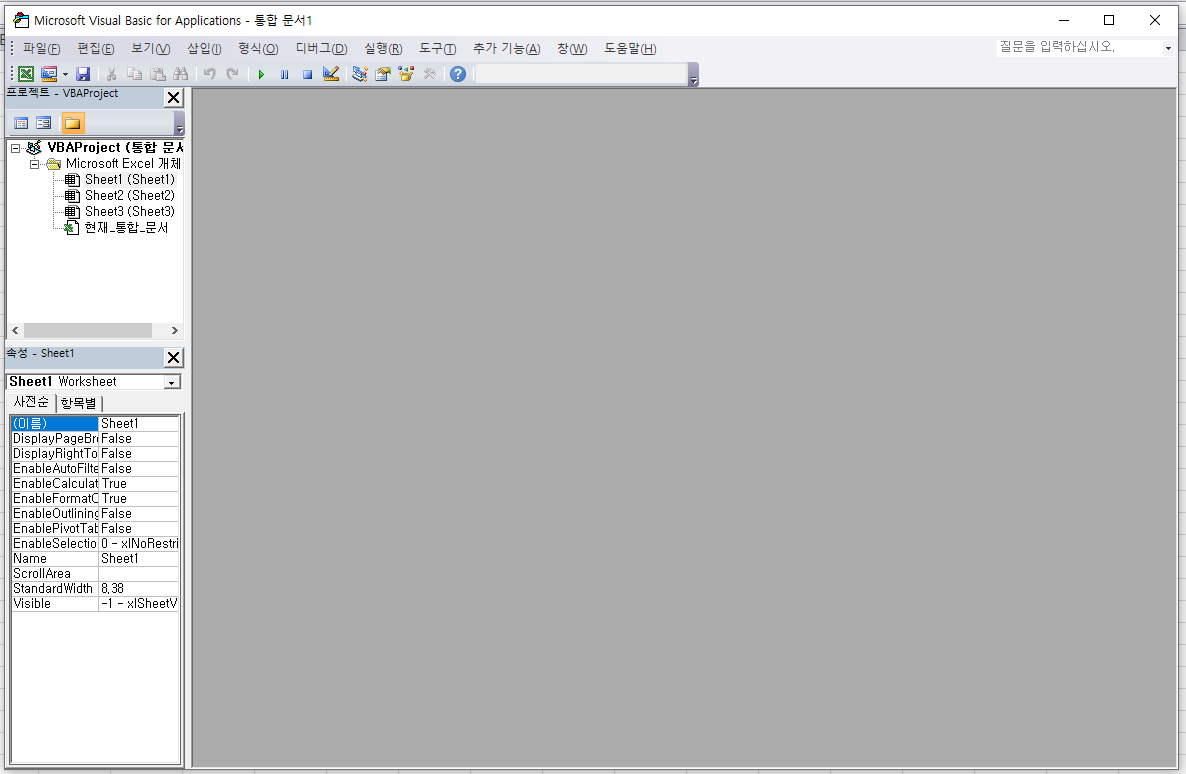Open the 도구(T) menu
Viewport: 1186px width, 774px height.
coord(437,48)
